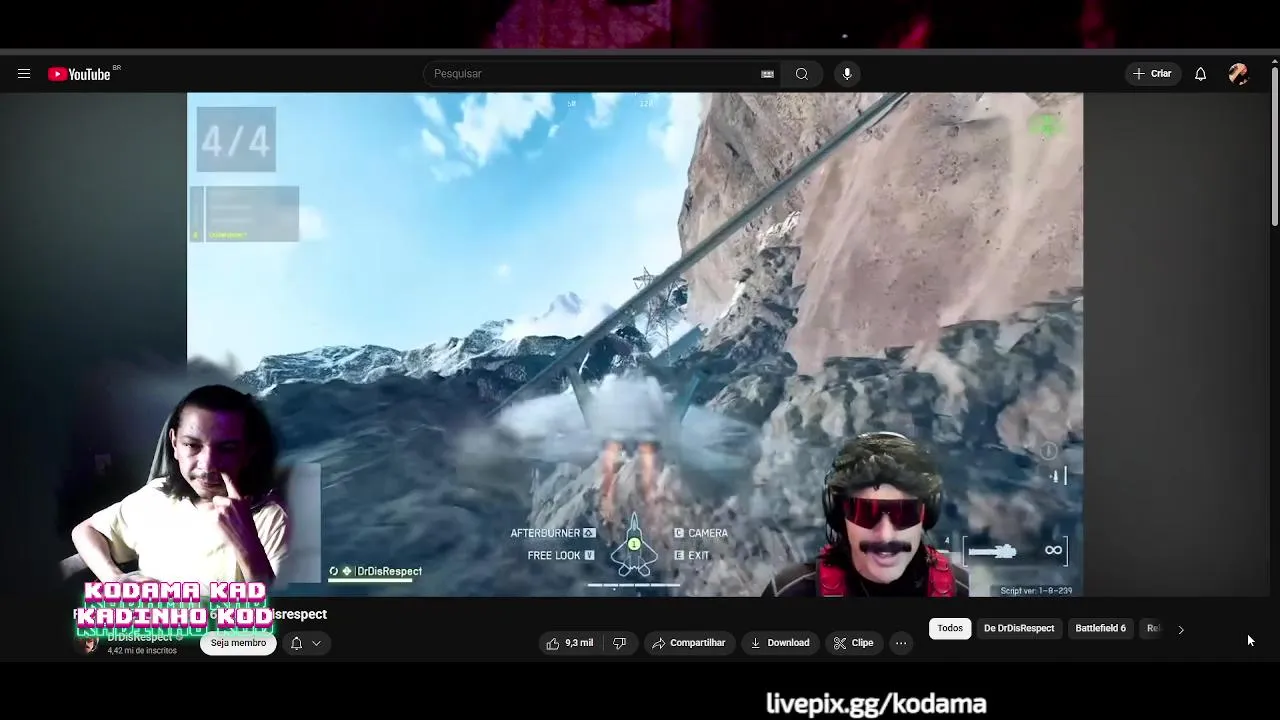Create a Clipe of the video

pos(853,643)
